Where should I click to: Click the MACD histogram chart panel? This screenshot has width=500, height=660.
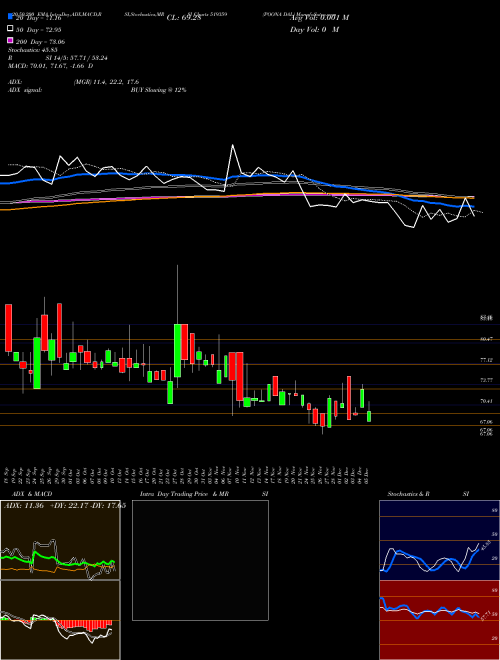(60, 620)
